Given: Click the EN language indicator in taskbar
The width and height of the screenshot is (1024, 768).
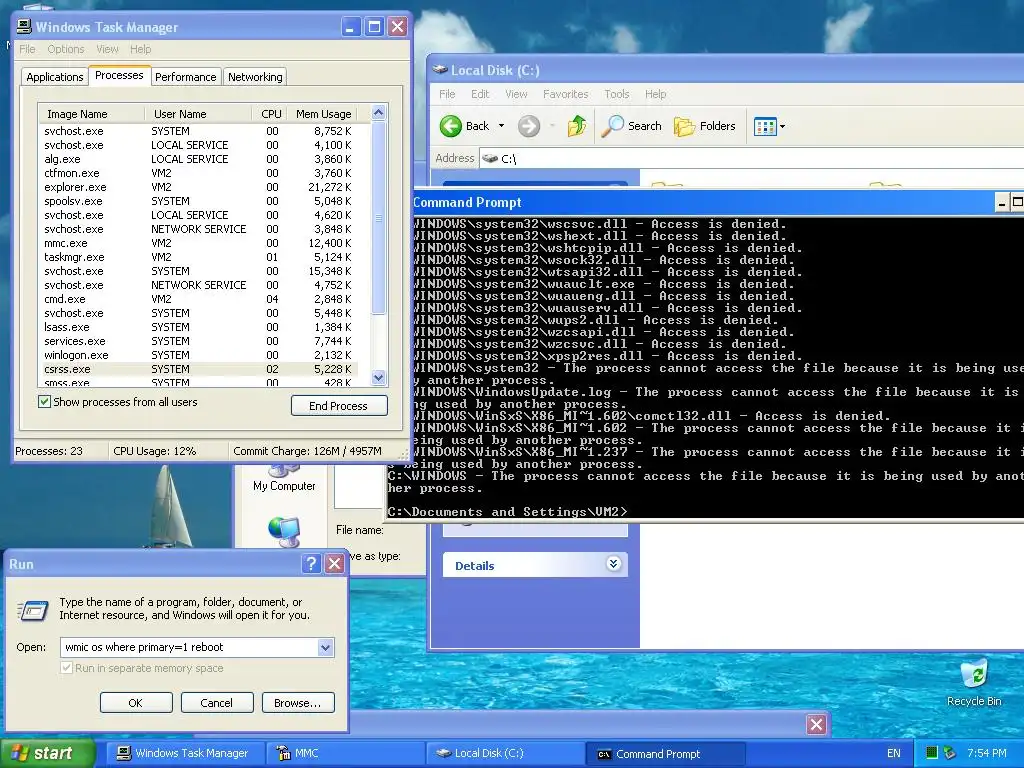Looking at the screenshot, I should (894, 753).
